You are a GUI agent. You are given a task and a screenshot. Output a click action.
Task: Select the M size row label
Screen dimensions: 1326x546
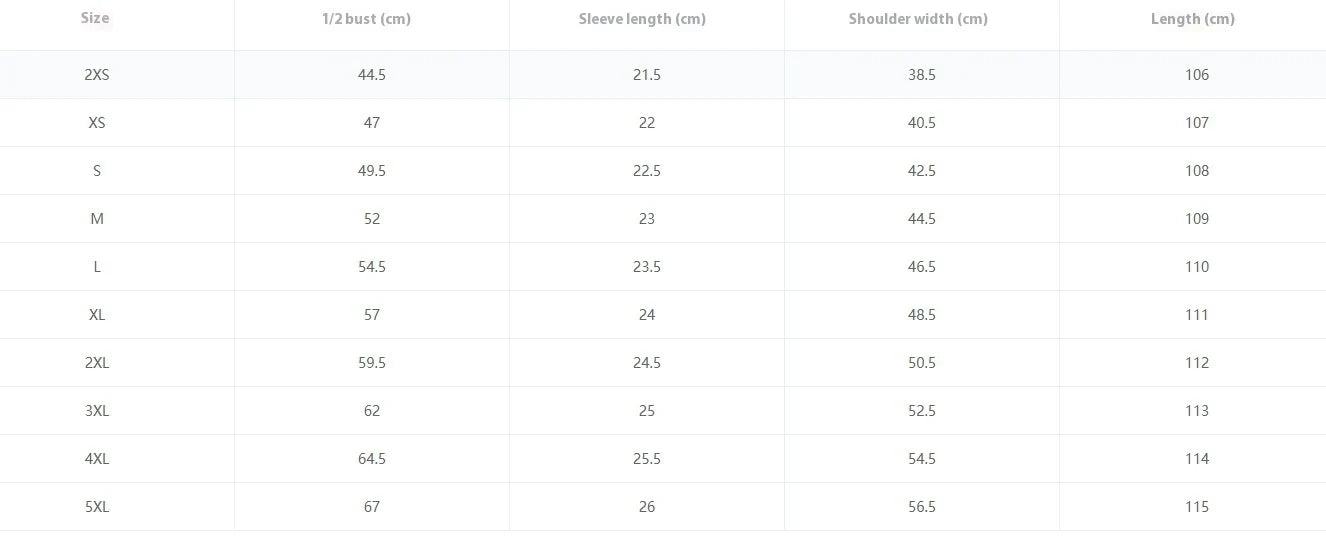point(97,219)
